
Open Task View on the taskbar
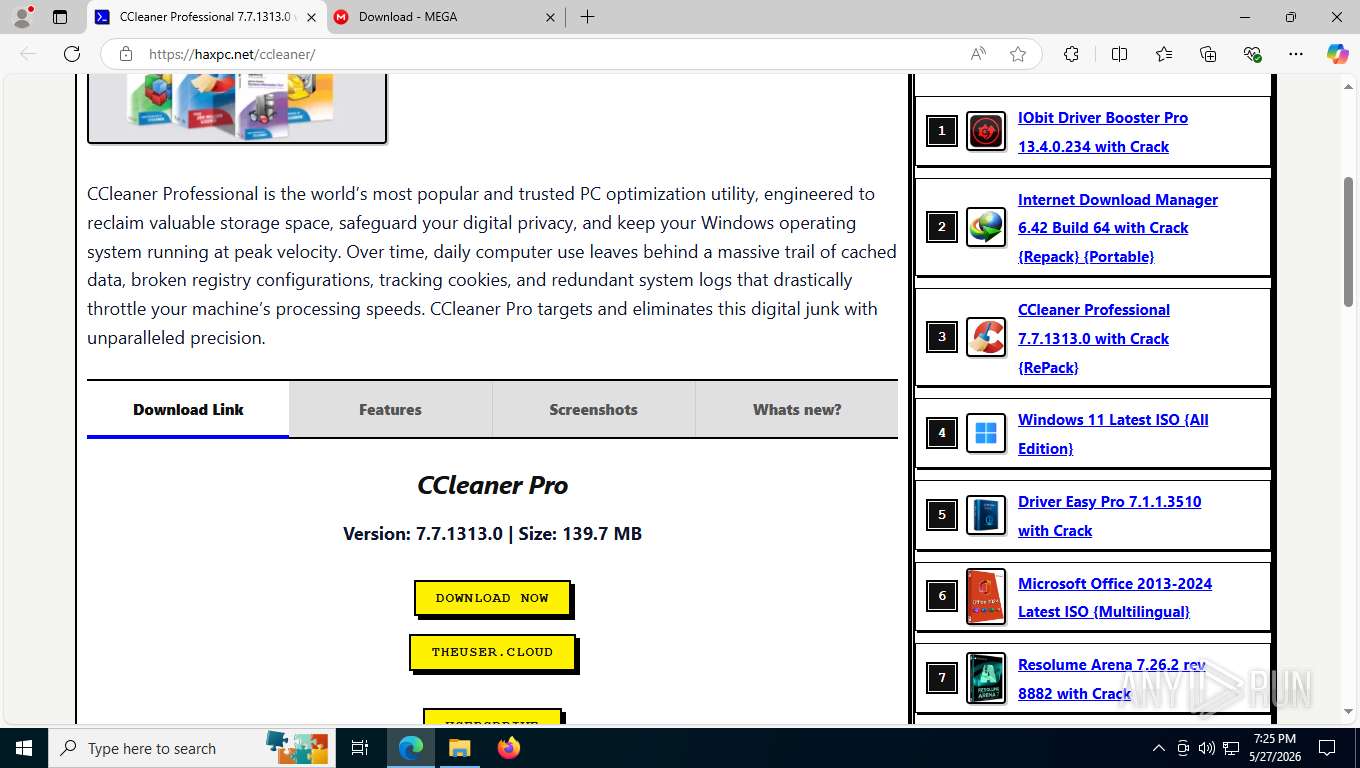360,748
